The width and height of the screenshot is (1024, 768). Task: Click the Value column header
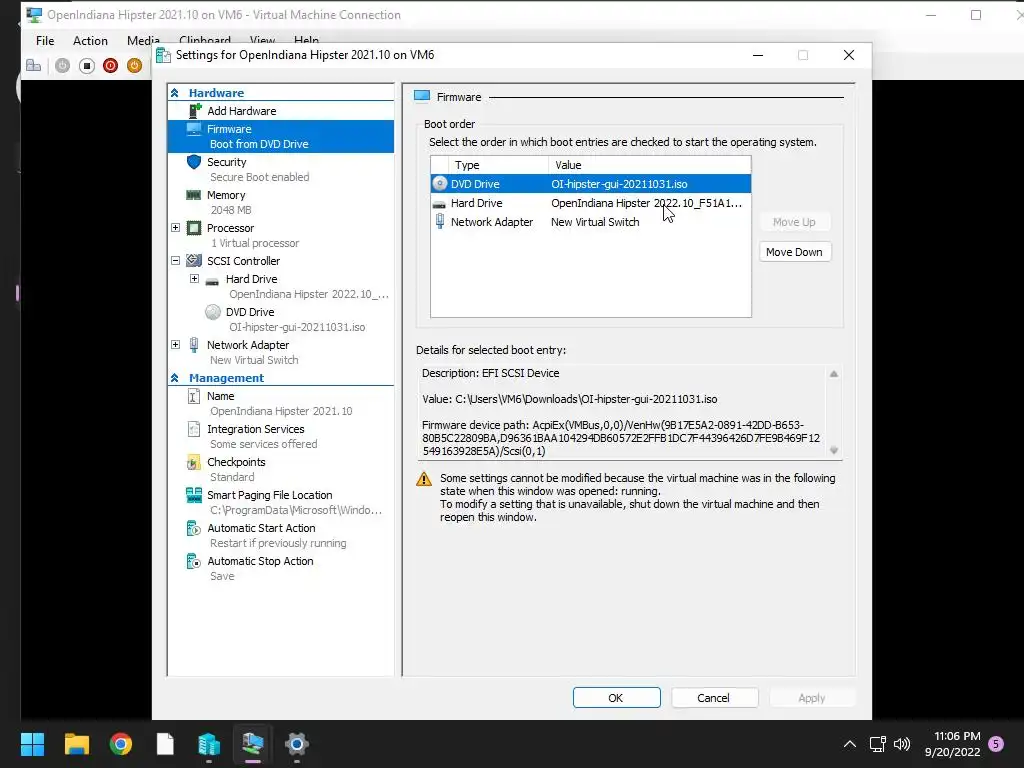[649, 165]
